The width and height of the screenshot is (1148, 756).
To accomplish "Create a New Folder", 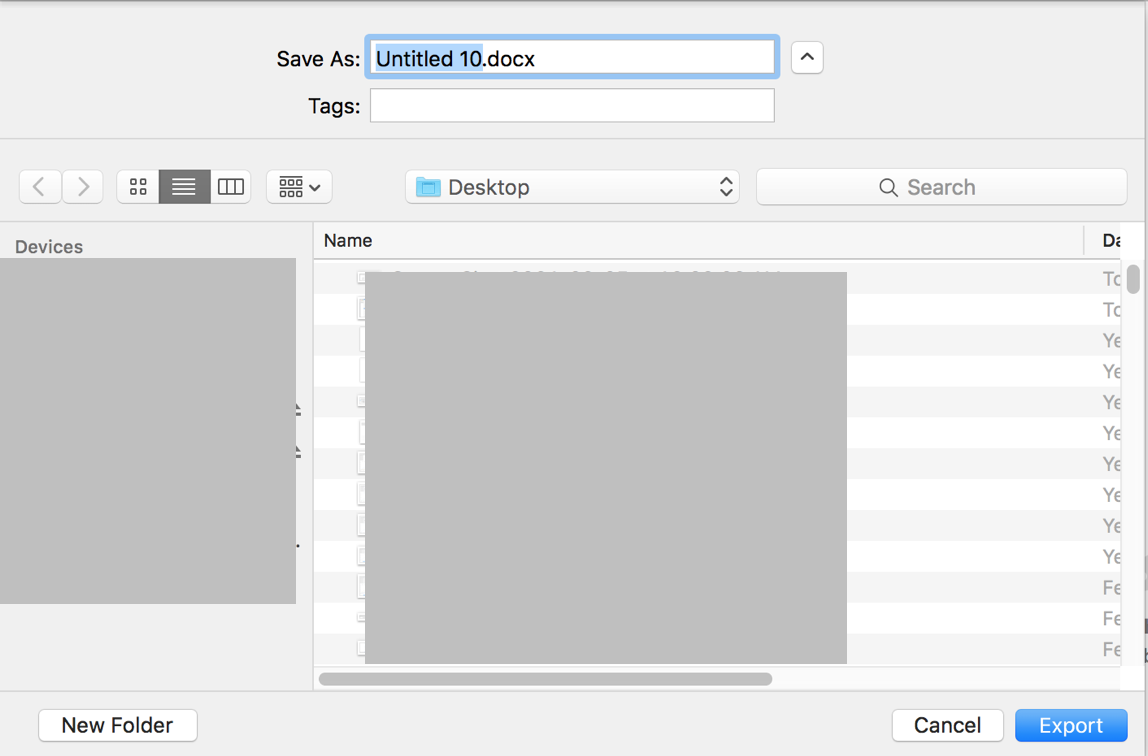I will [117, 725].
